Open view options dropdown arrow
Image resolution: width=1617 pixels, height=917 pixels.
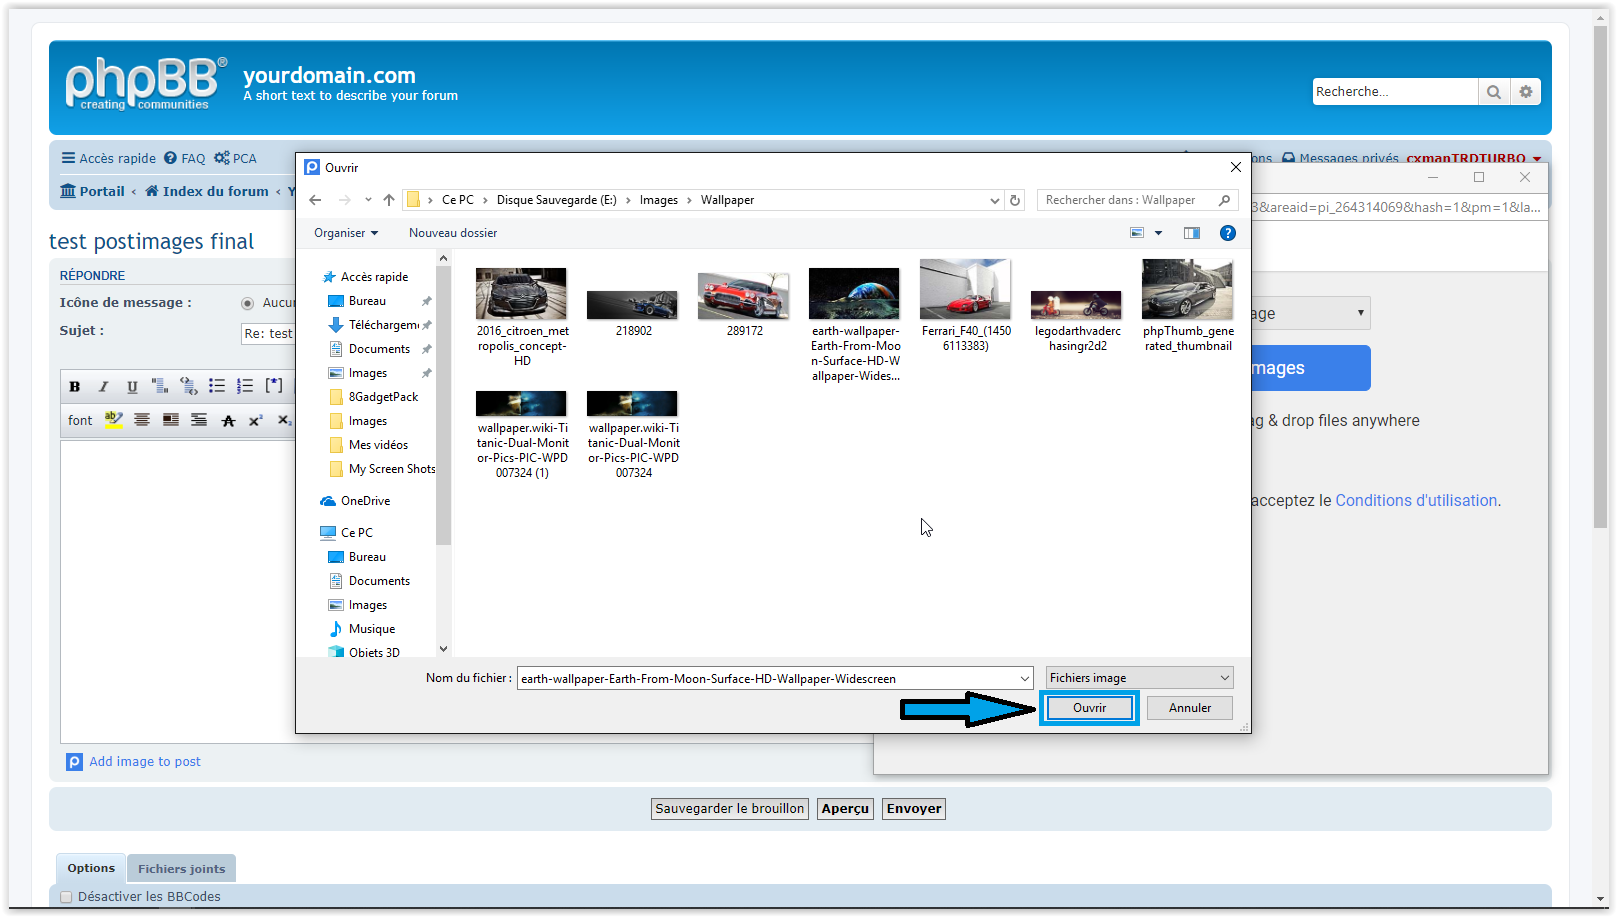click(1159, 233)
